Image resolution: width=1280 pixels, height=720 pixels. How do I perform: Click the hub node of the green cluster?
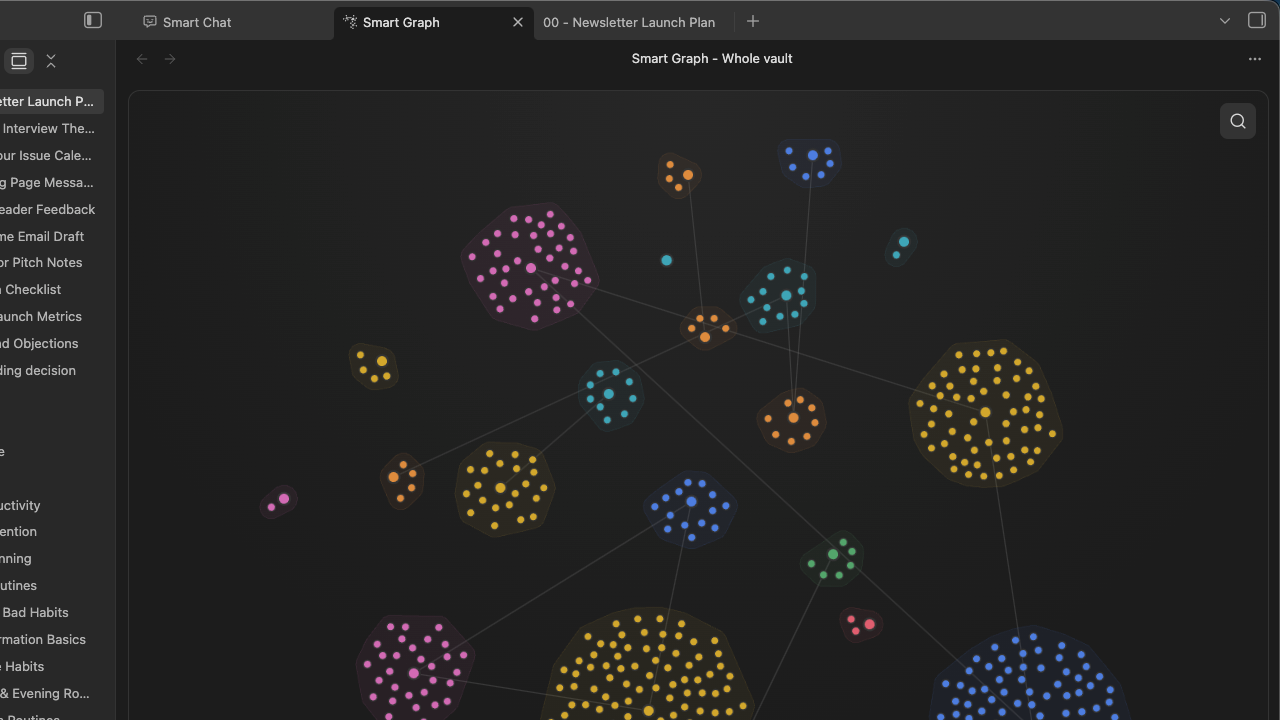(833, 554)
